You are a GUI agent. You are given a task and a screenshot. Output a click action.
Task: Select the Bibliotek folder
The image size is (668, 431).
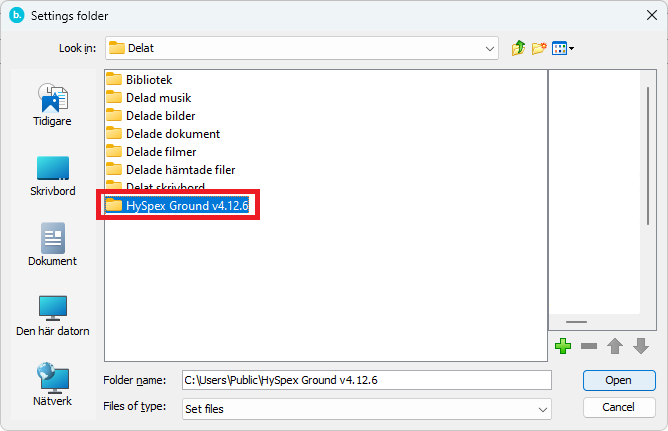coord(148,79)
